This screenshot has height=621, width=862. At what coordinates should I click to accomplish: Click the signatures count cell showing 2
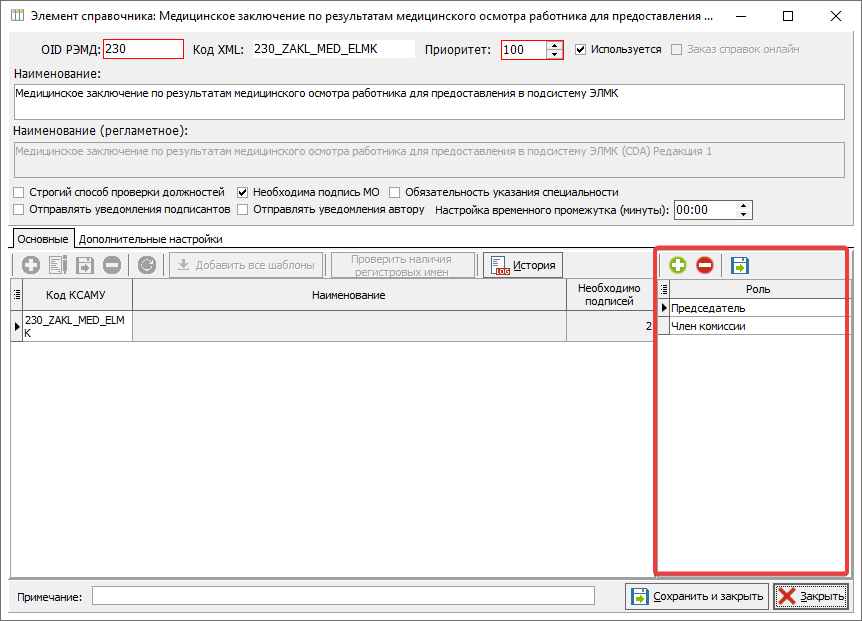(x=609, y=326)
